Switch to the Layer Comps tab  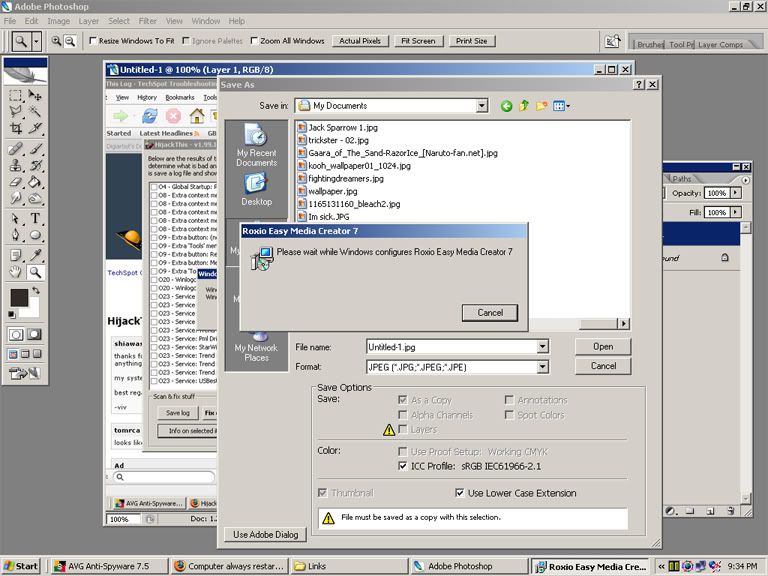(x=720, y=45)
